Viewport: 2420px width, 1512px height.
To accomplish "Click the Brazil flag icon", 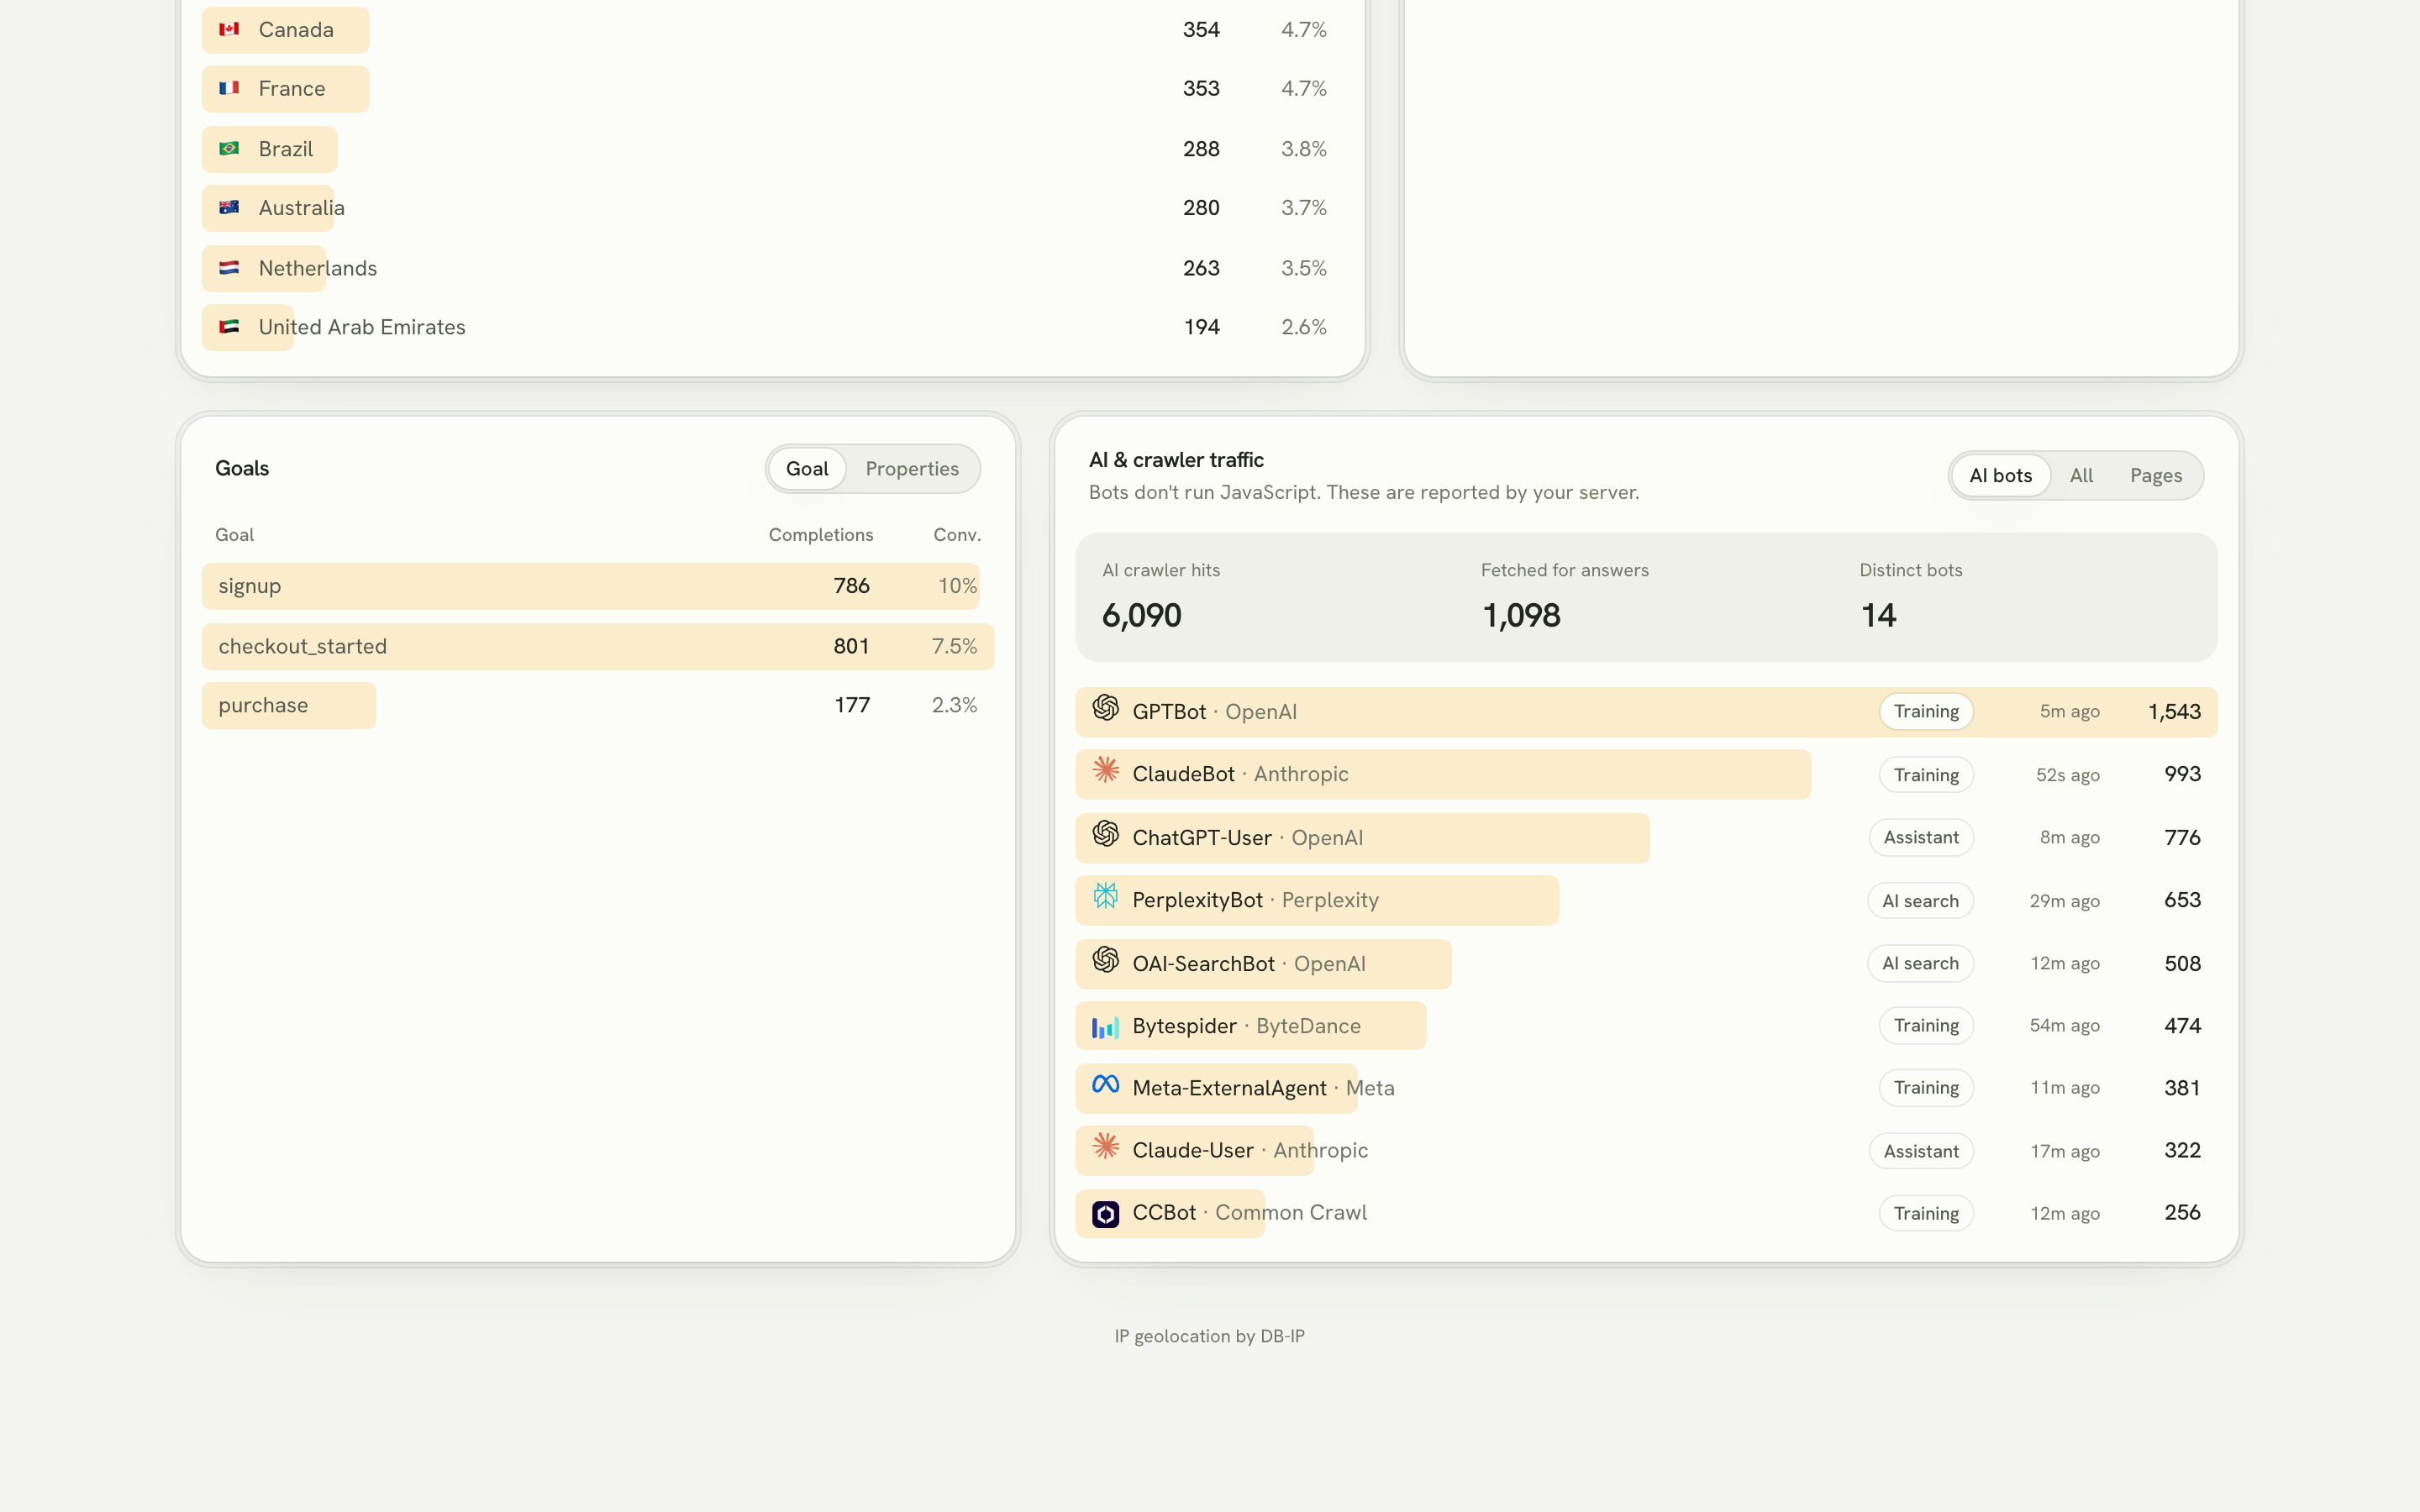I will coord(229,148).
